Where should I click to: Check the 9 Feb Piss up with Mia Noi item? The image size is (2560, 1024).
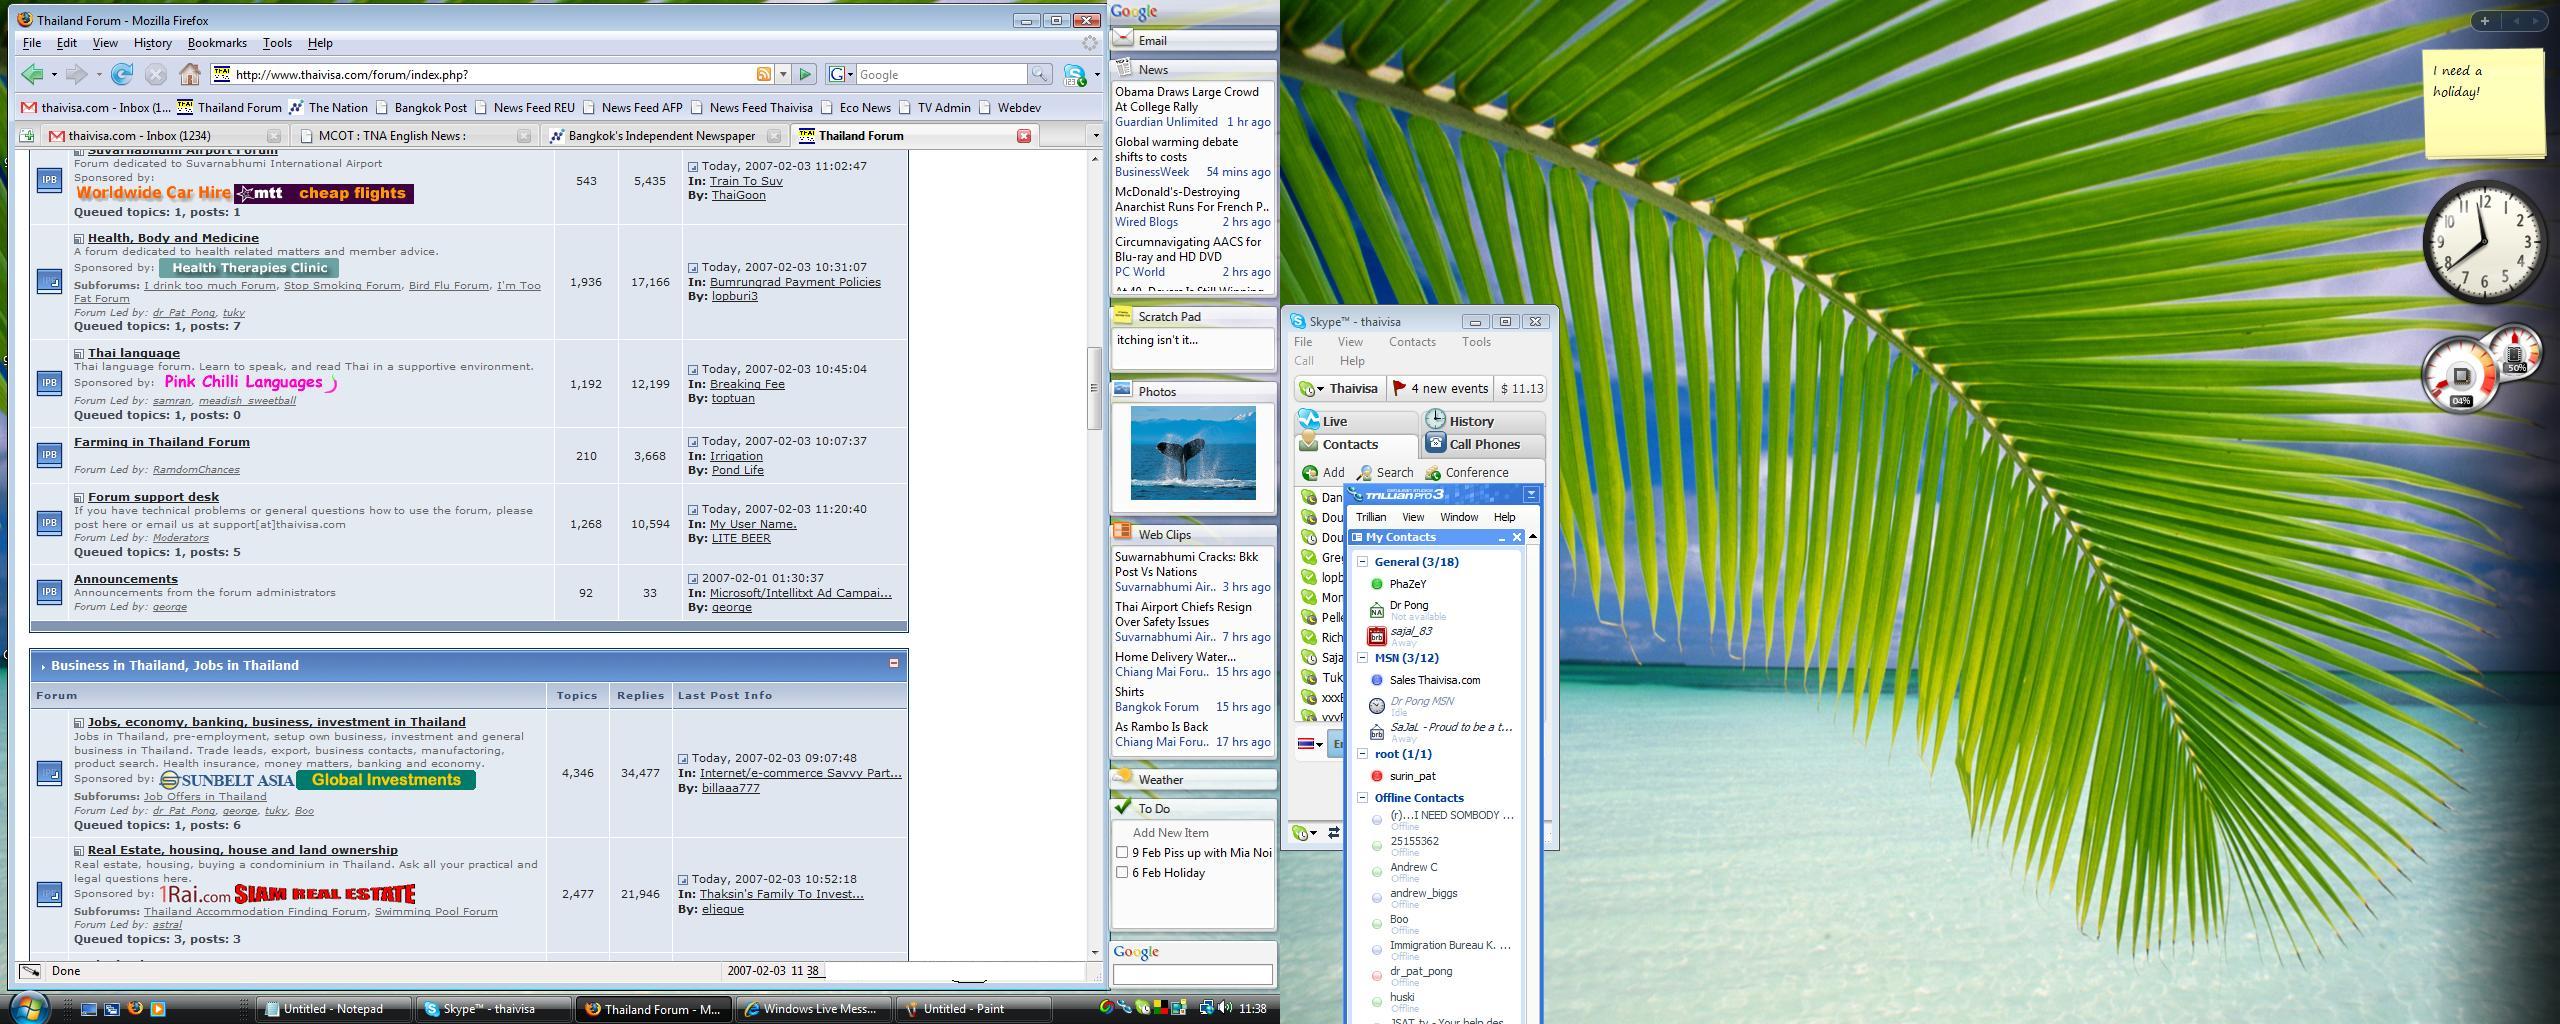click(1122, 853)
